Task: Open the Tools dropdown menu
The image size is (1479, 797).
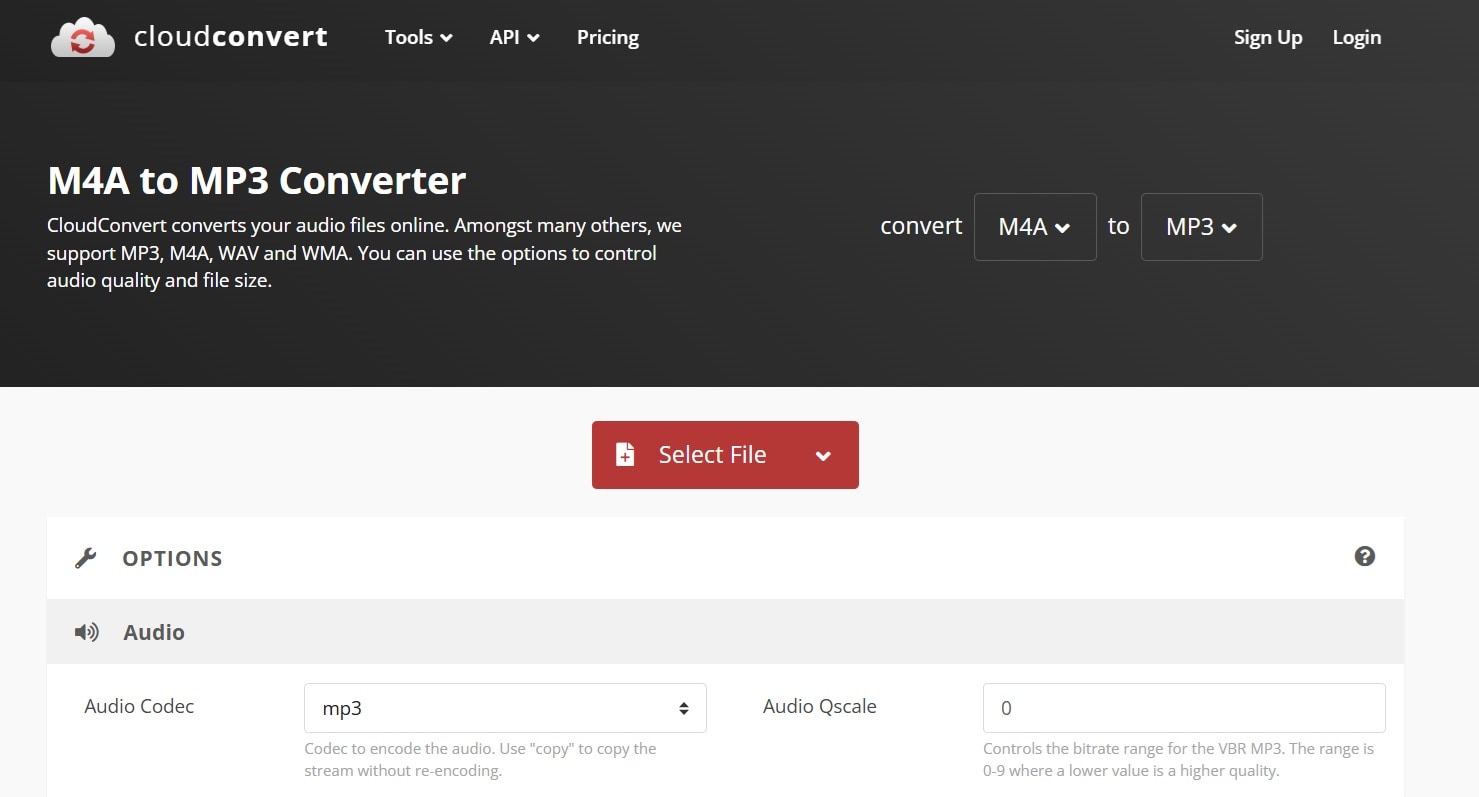Action: coord(419,37)
